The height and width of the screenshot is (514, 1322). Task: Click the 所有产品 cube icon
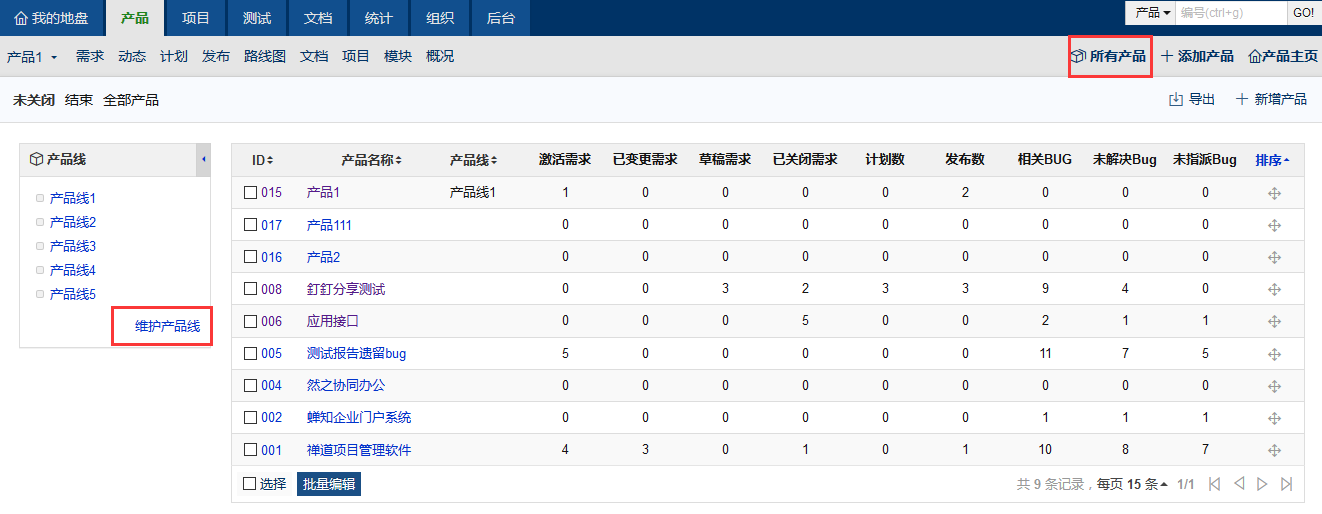(x=1078, y=57)
